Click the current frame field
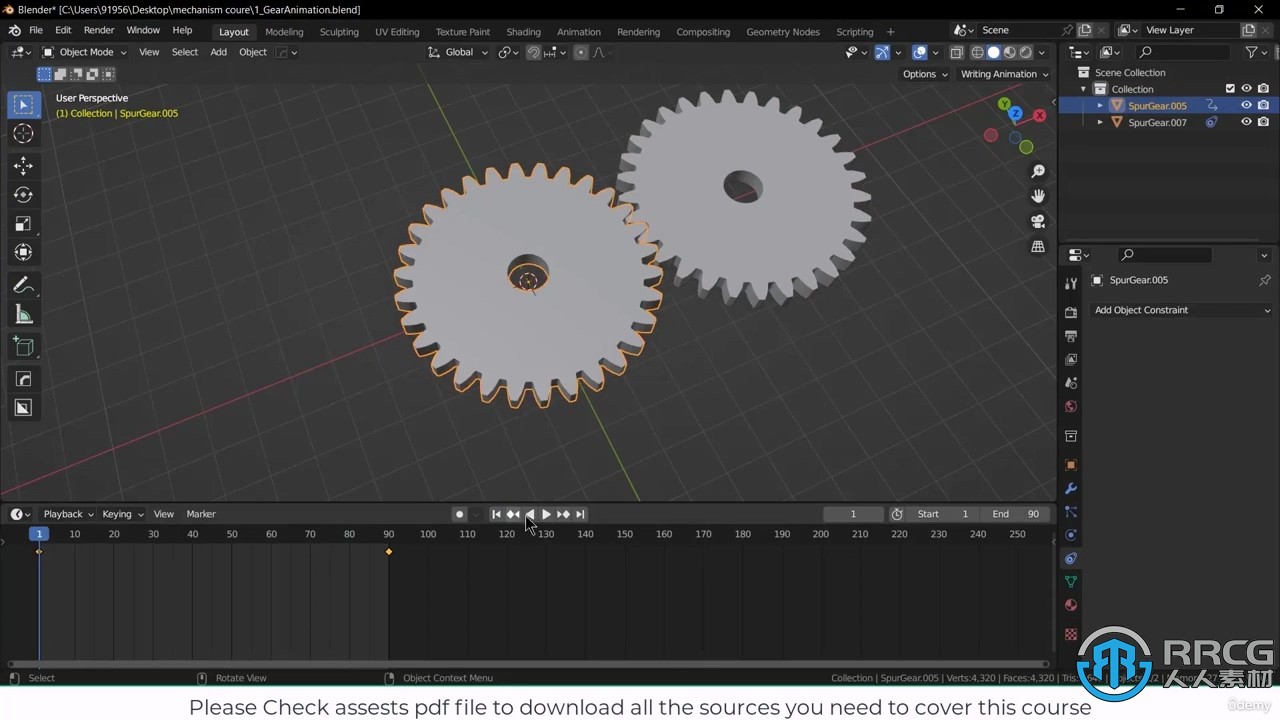The height and width of the screenshot is (720, 1280). (853, 514)
